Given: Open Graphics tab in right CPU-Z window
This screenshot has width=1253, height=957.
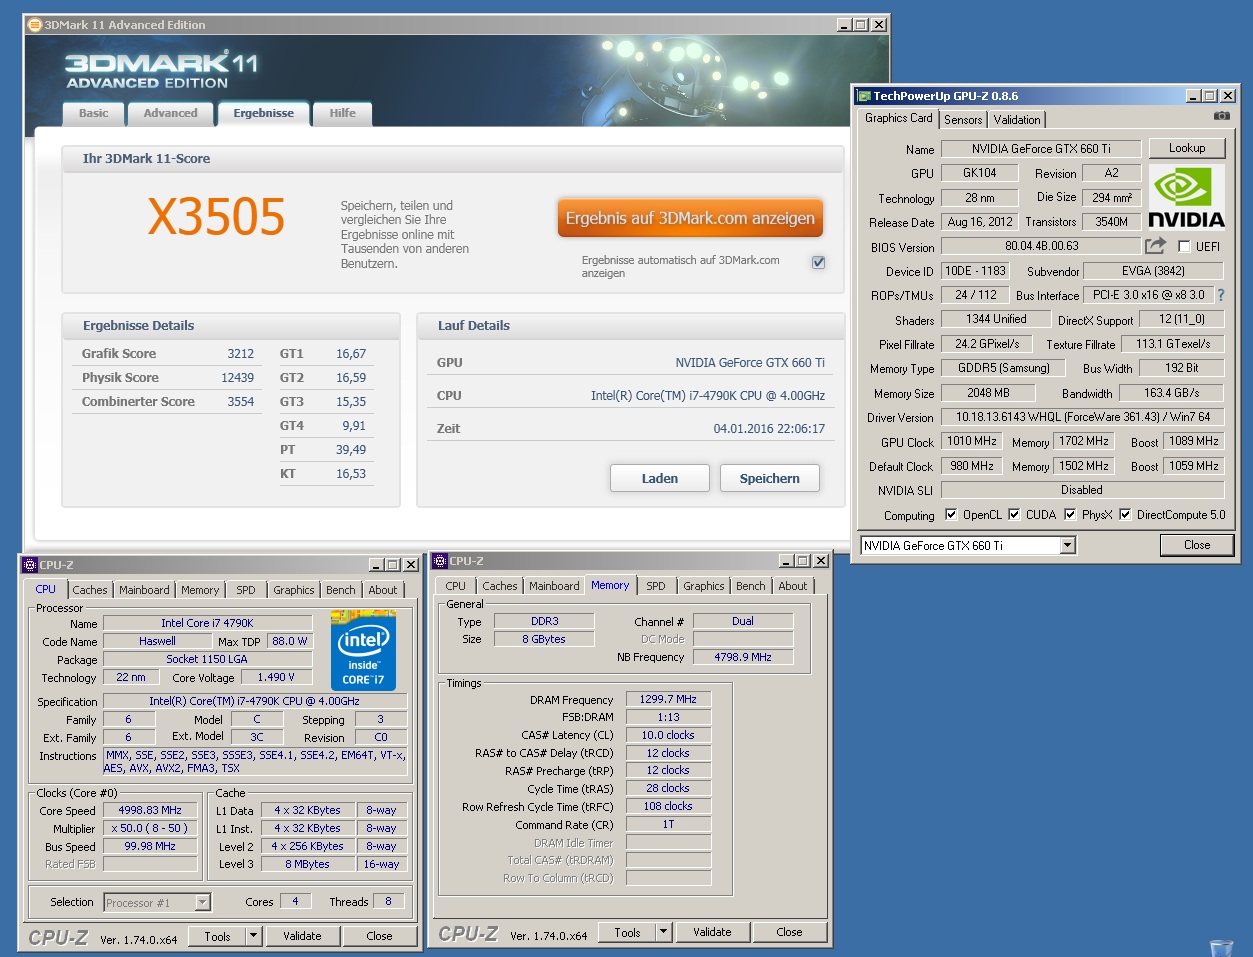Looking at the screenshot, I should click(x=704, y=586).
